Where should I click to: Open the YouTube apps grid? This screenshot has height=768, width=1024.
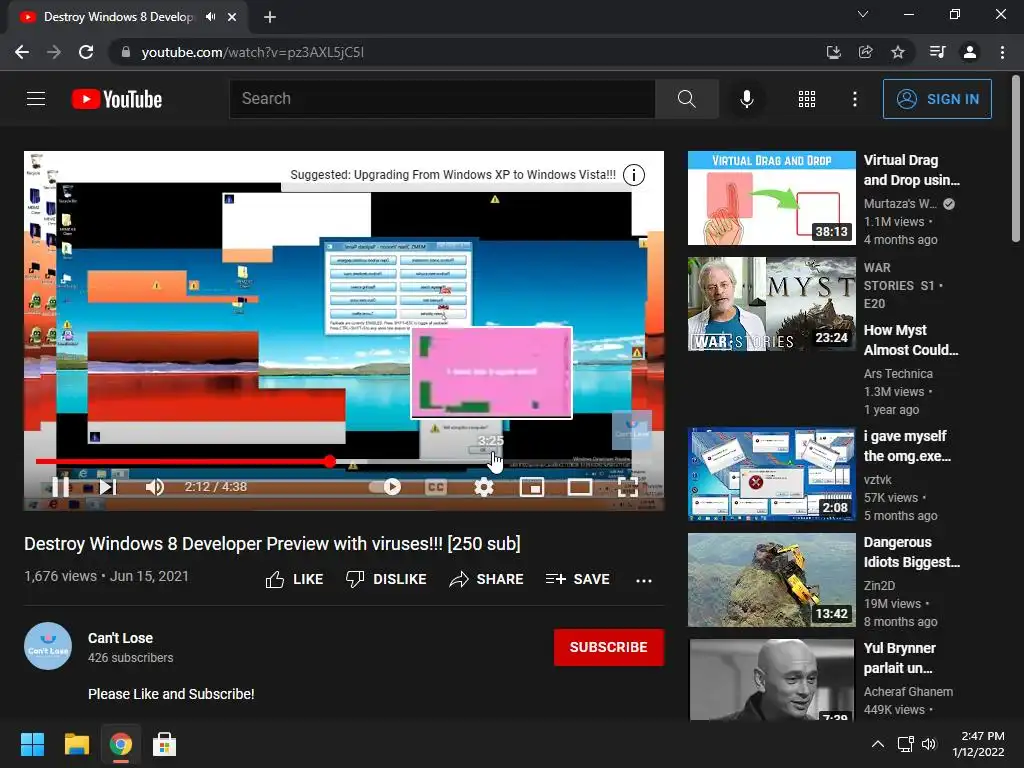pos(807,99)
